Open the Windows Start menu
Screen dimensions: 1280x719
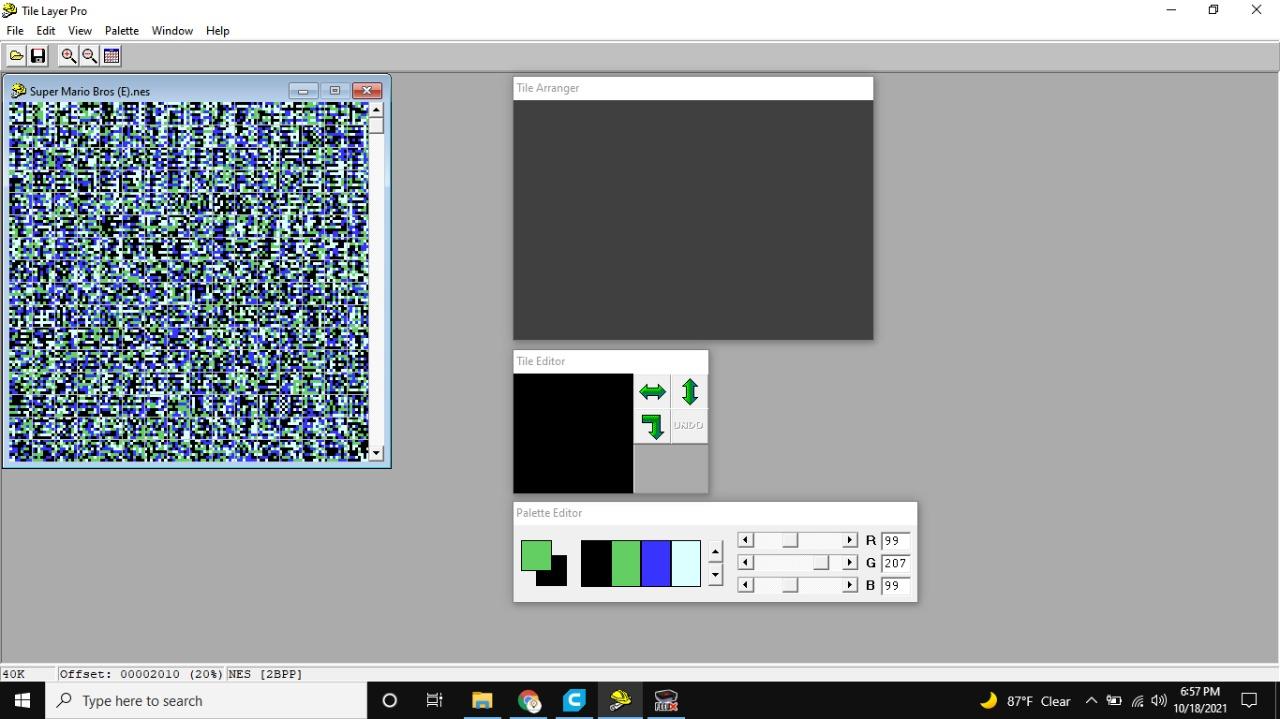pyautogui.click(x=22, y=700)
